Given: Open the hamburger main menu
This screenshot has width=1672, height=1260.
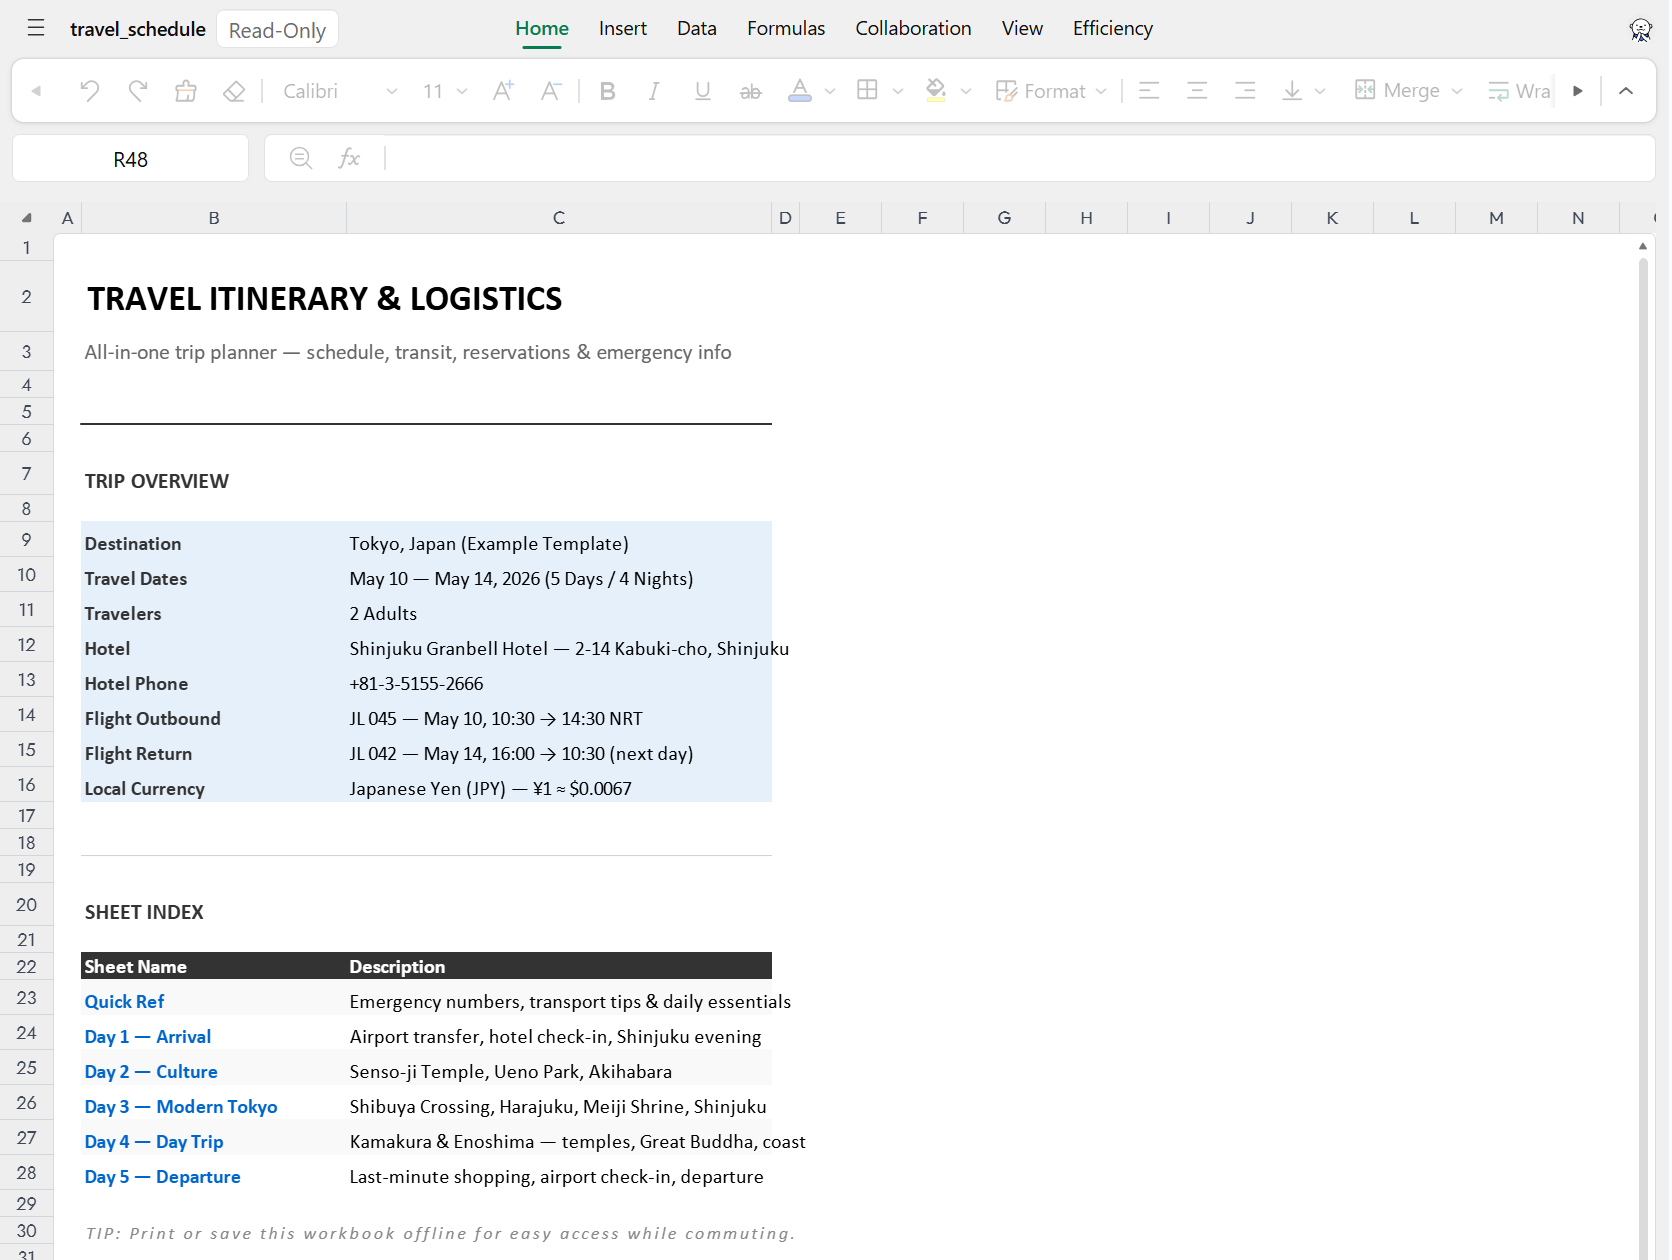Looking at the screenshot, I should point(36,28).
